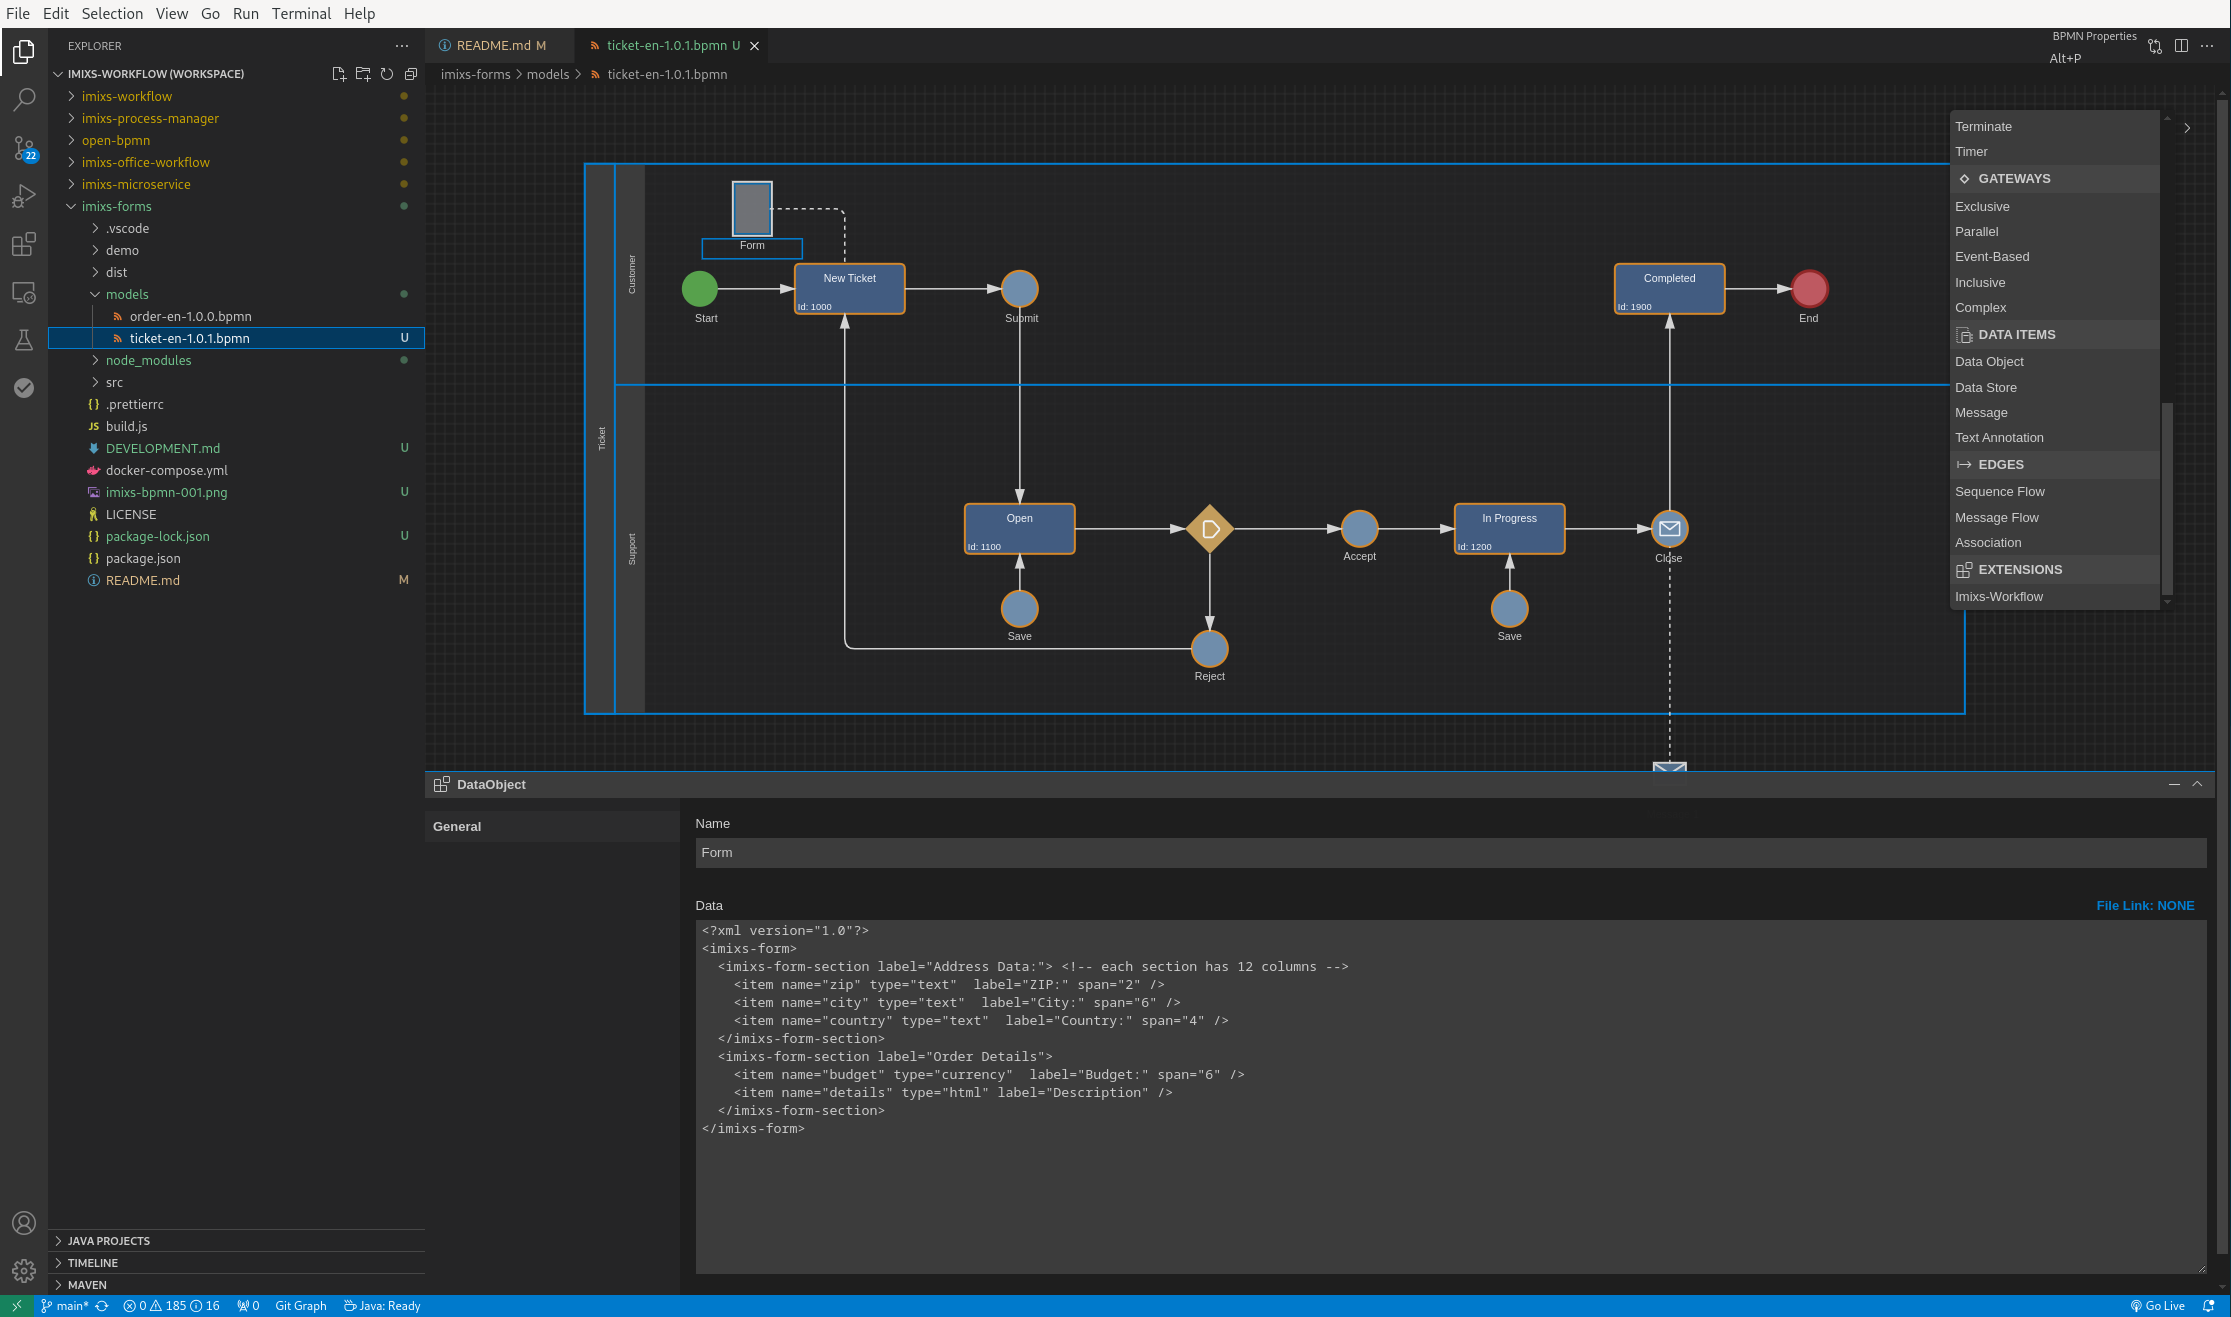Viewport: 2231px width, 1317px height.
Task: Pick Text Annotation from palette
Action: point(1999,438)
